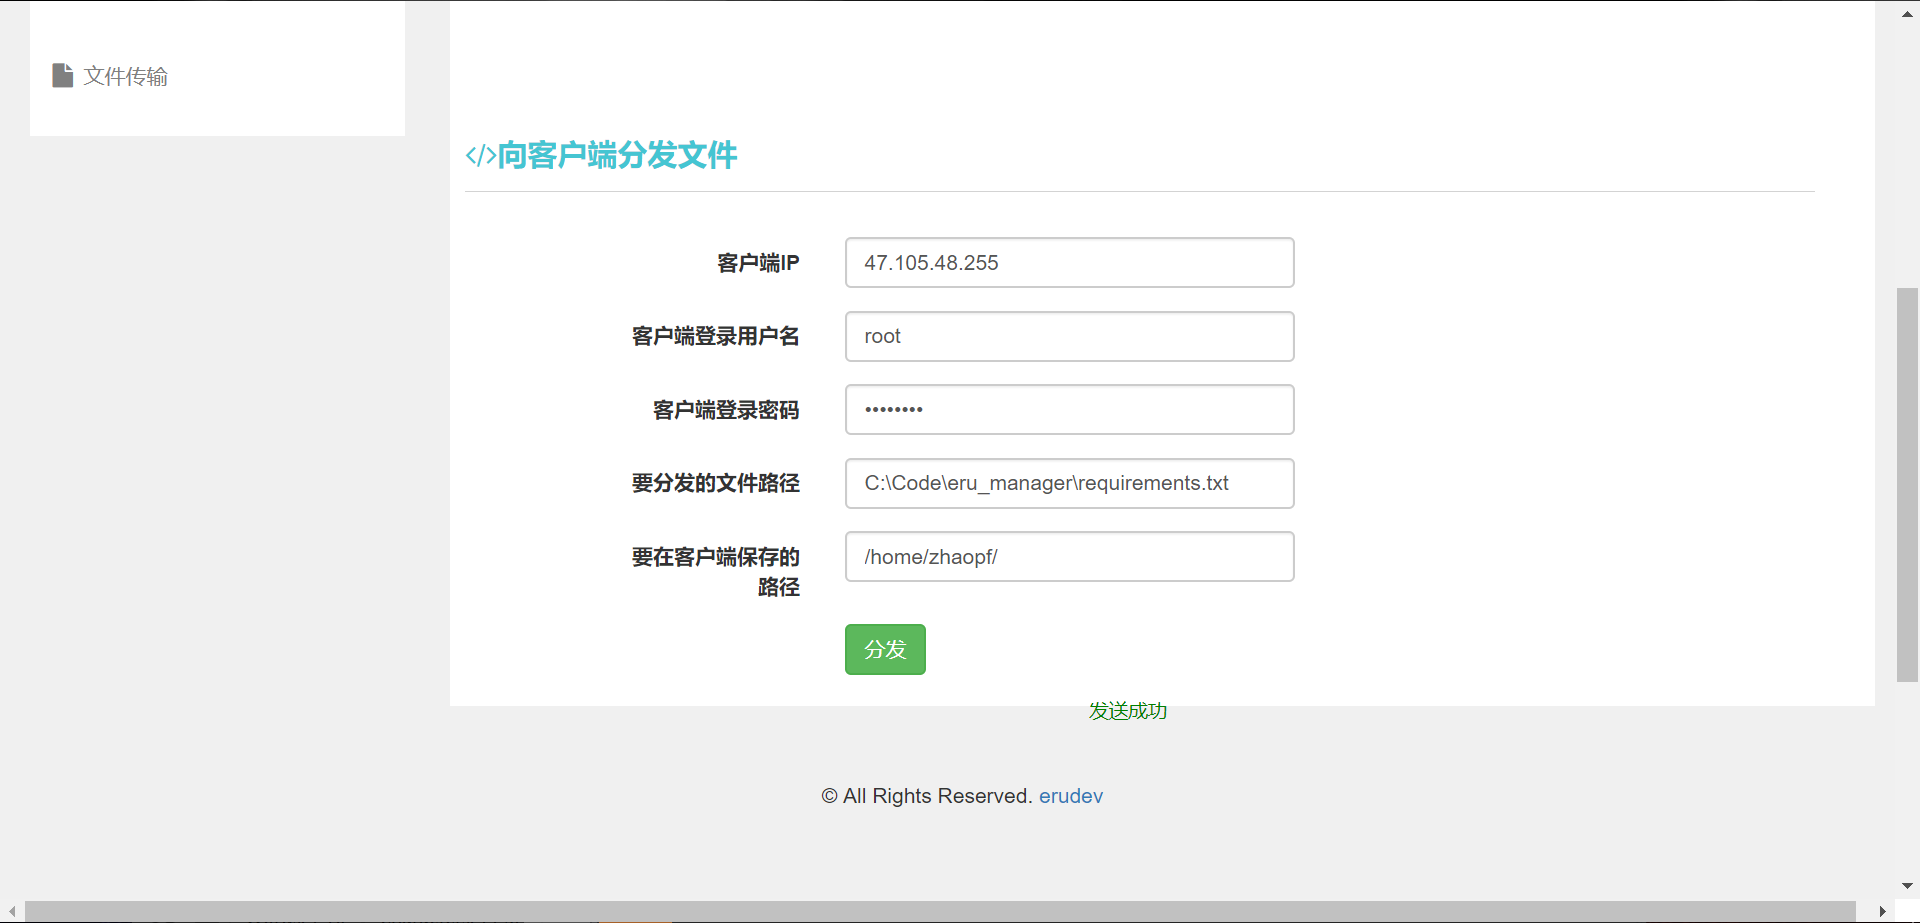Click the file icon beside 文件传输

[62, 76]
